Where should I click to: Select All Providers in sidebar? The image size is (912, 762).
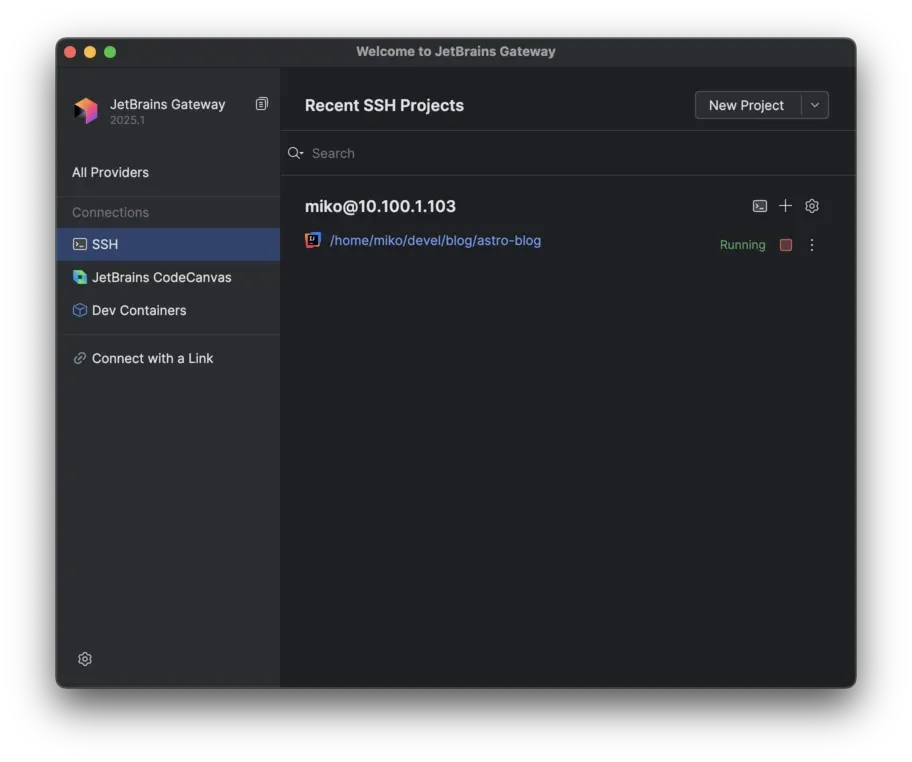click(111, 172)
